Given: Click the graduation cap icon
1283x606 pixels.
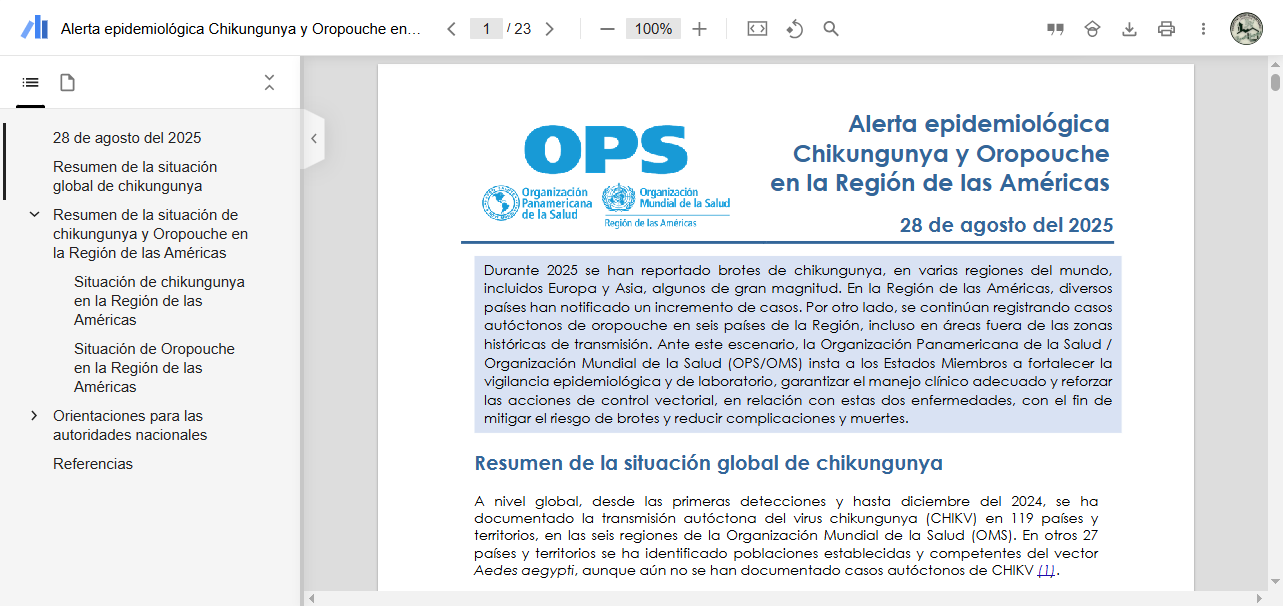Looking at the screenshot, I should [x=1092, y=29].
